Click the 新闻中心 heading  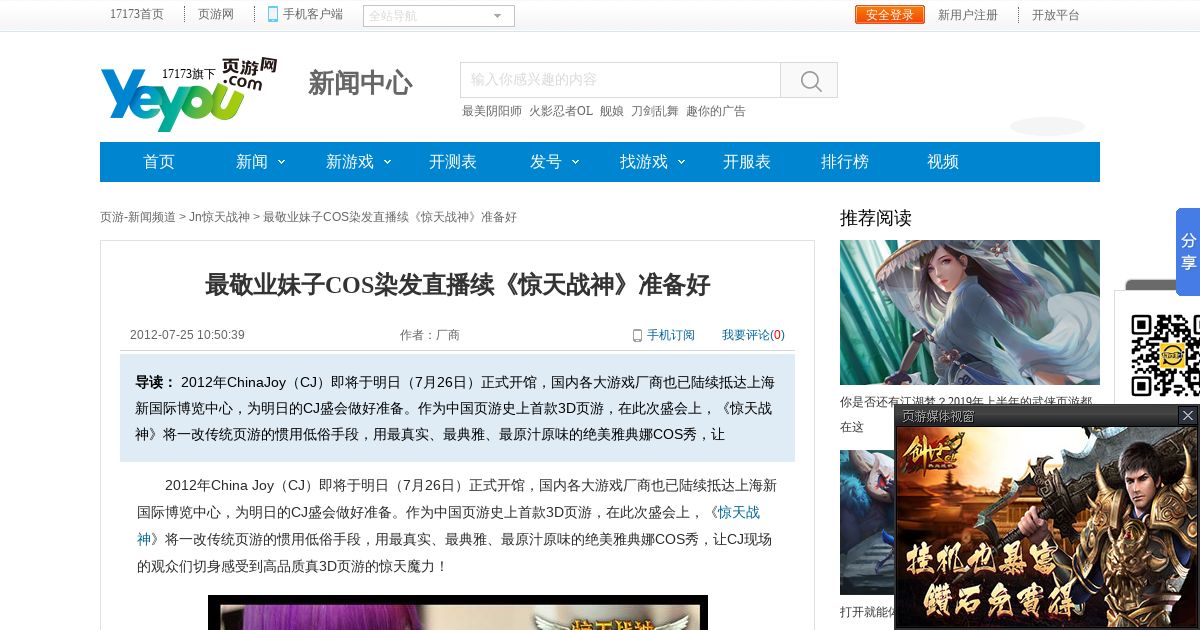point(360,83)
